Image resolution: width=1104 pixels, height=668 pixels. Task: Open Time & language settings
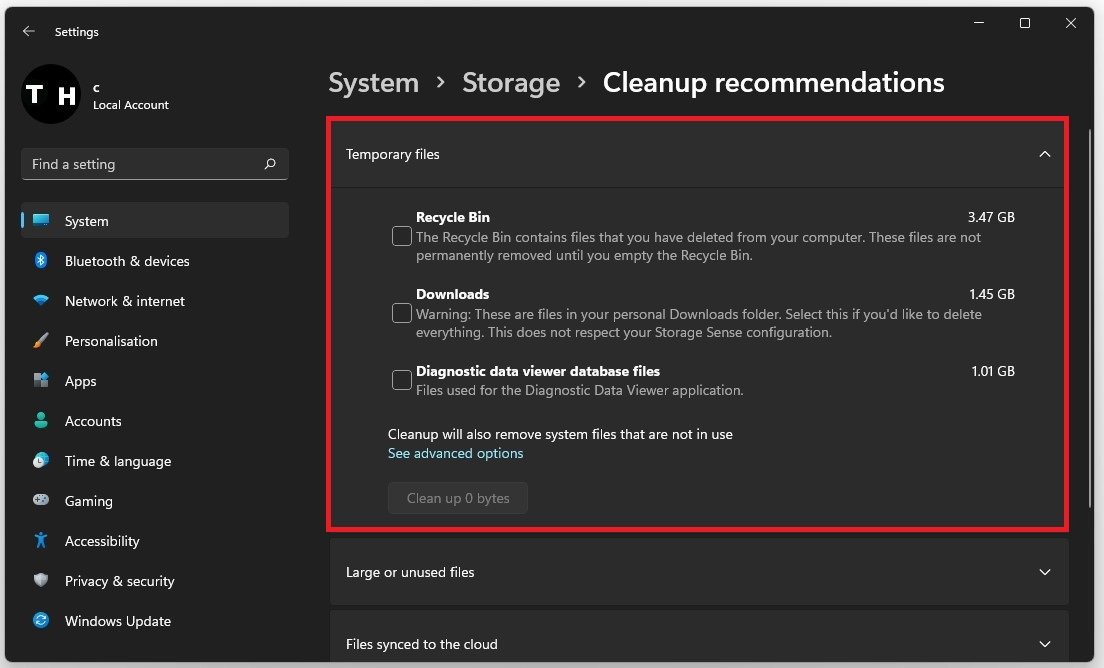(117, 461)
